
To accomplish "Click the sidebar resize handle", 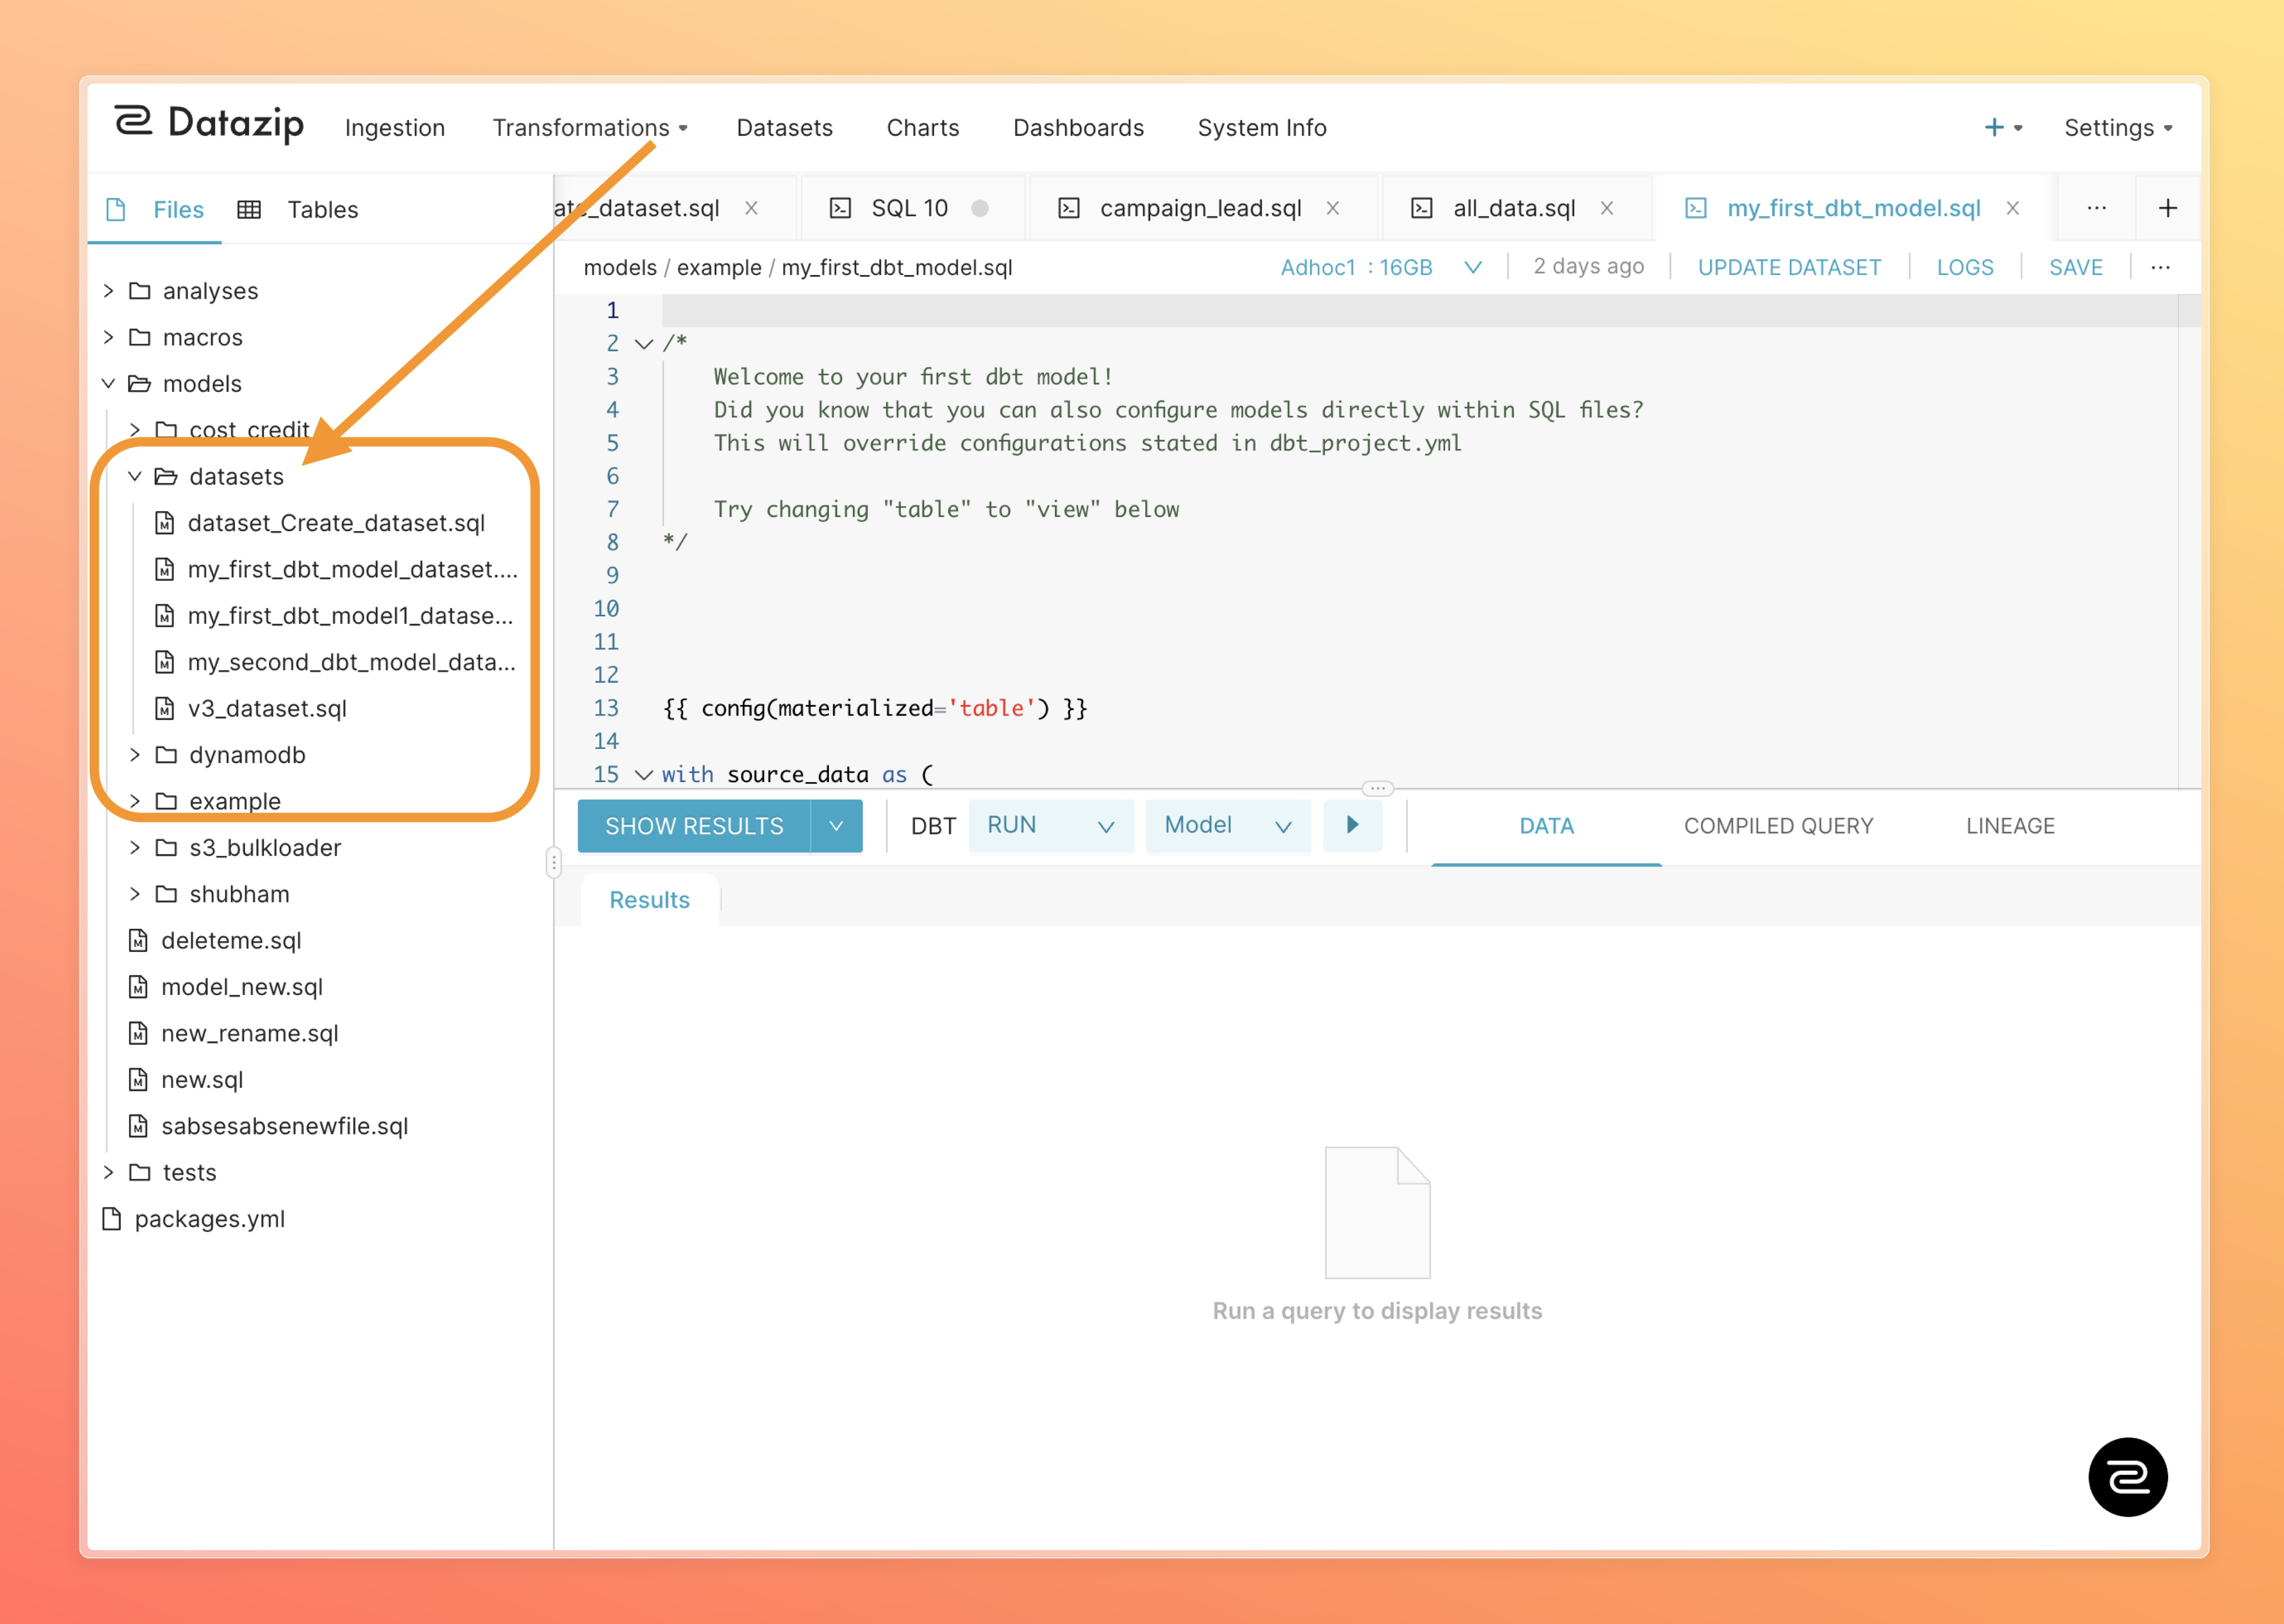I will click(x=553, y=862).
